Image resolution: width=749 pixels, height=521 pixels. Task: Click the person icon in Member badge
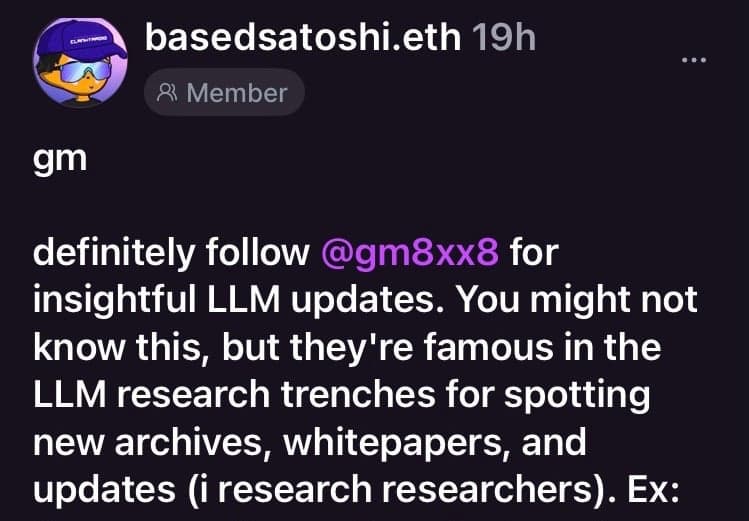pos(168,93)
